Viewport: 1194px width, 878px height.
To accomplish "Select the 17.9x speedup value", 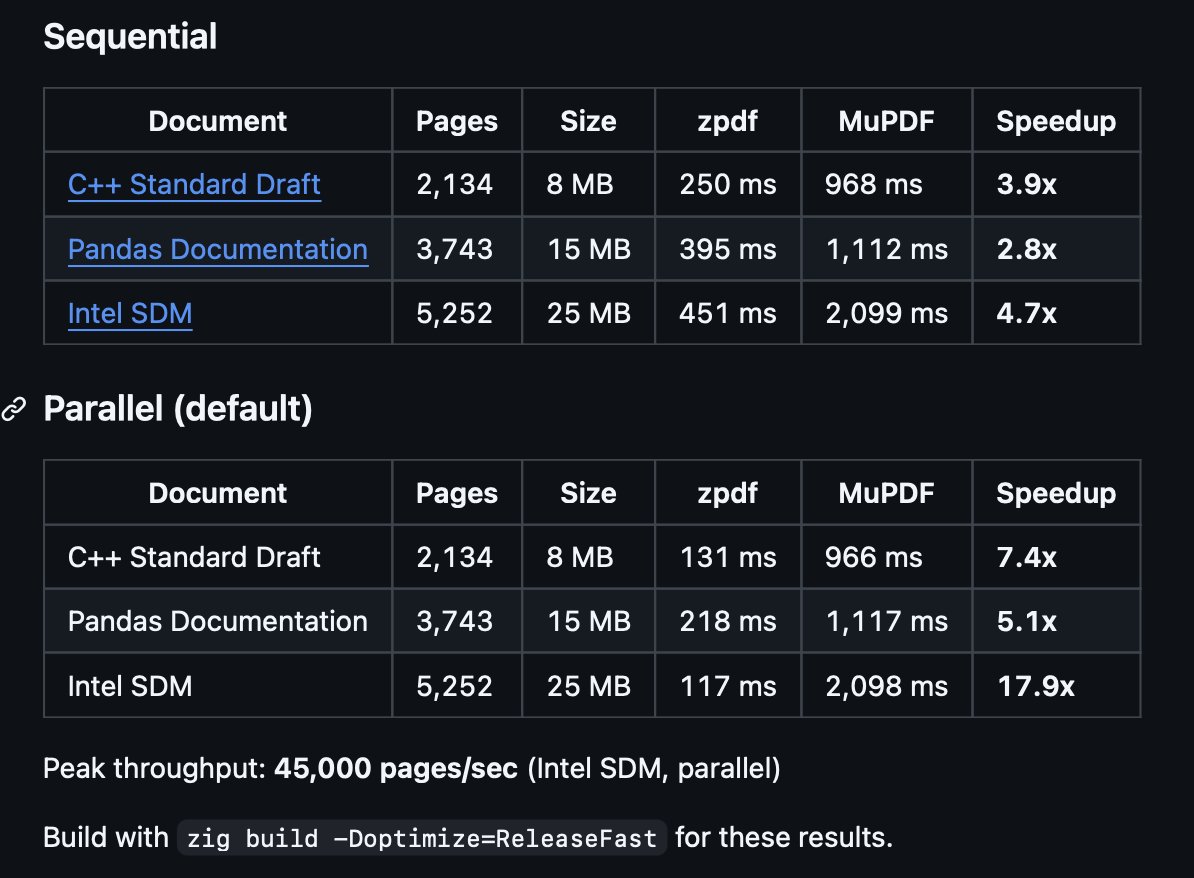I will tap(1036, 686).
